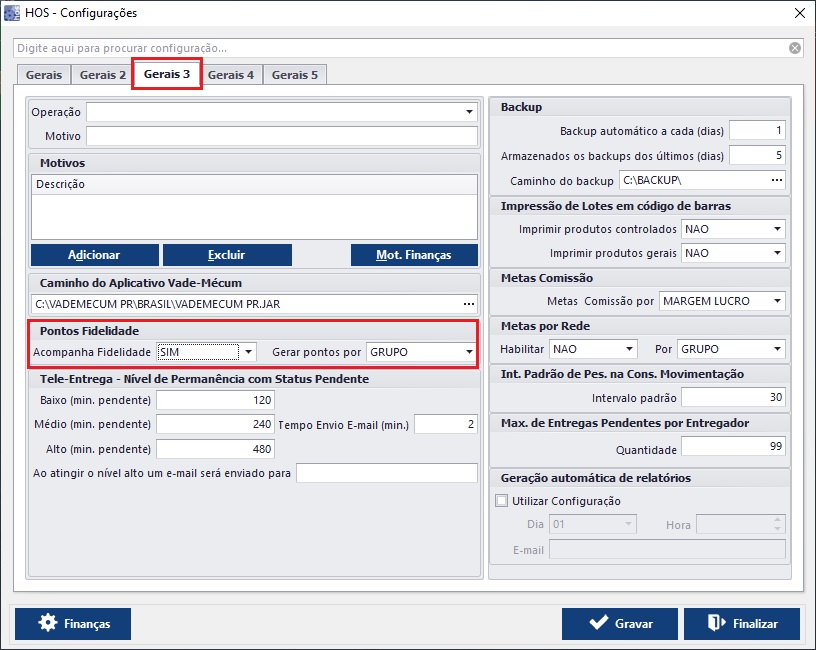The image size is (816, 650).
Task: Click the checkmark icon on Gravar button
Action: [599, 623]
